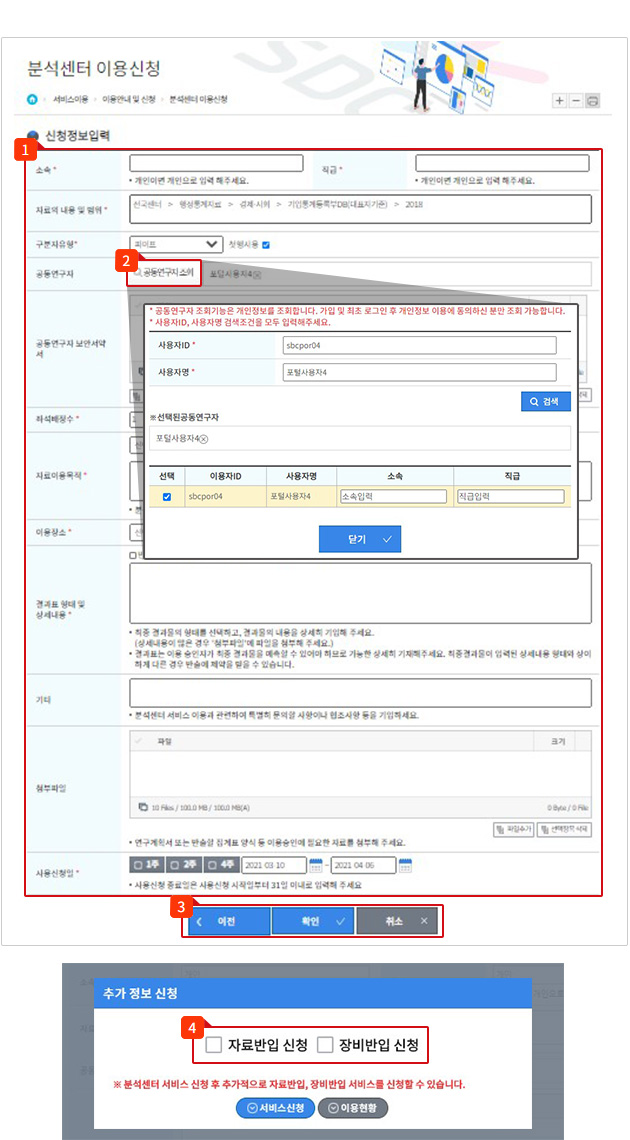Viewport: 630px width, 1140px height.
Task: Click the home icon in the breadcrumb
Action: point(32,99)
